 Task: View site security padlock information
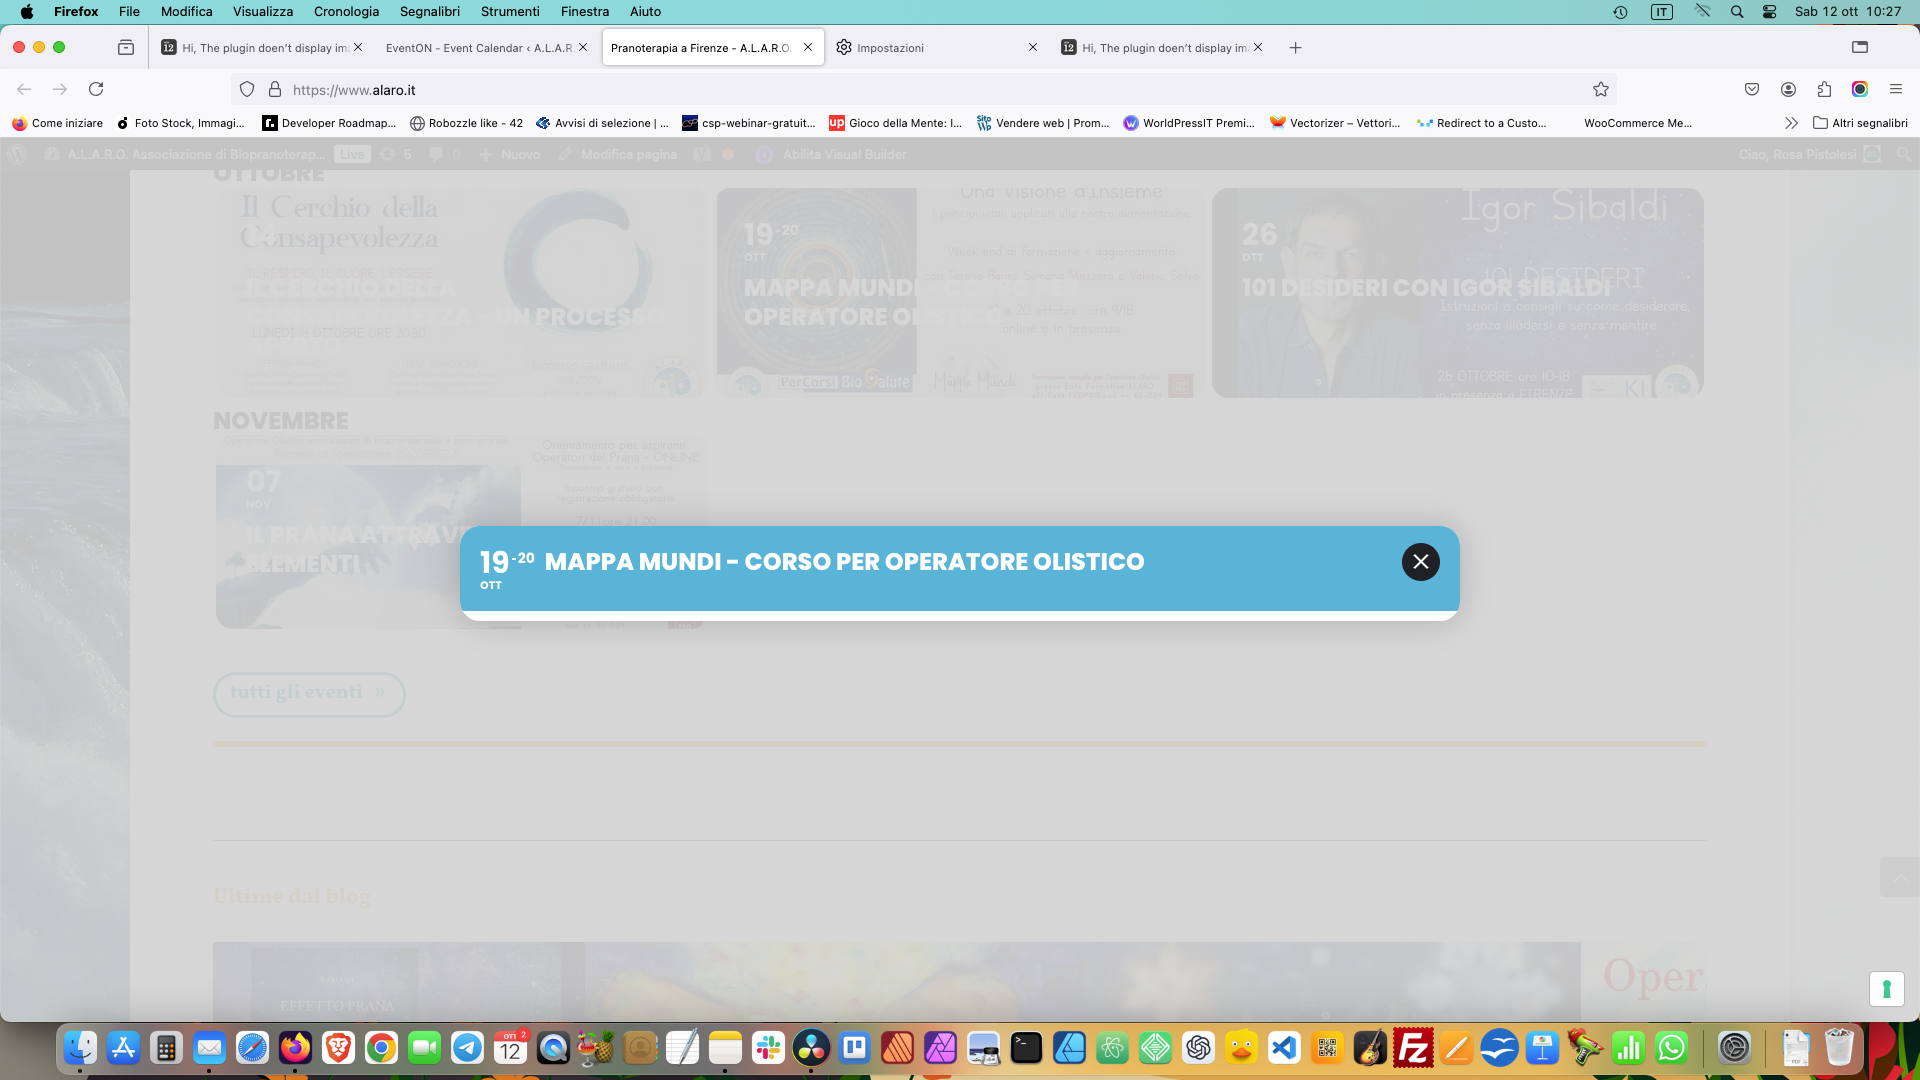(x=275, y=89)
